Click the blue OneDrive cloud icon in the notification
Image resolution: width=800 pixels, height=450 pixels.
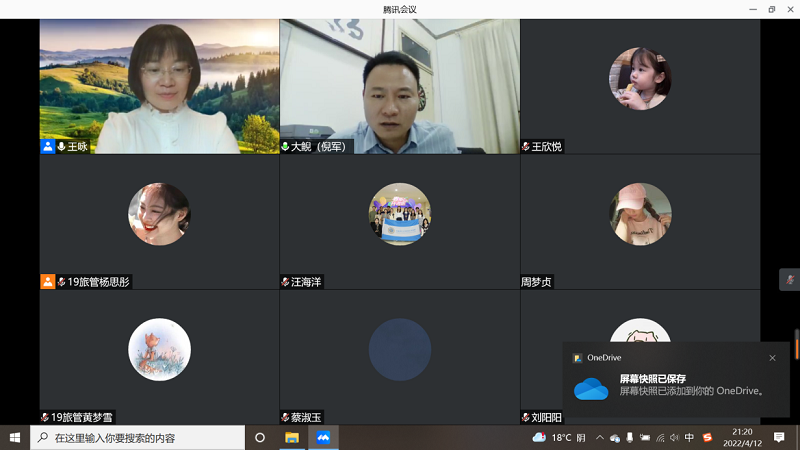(x=591, y=388)
